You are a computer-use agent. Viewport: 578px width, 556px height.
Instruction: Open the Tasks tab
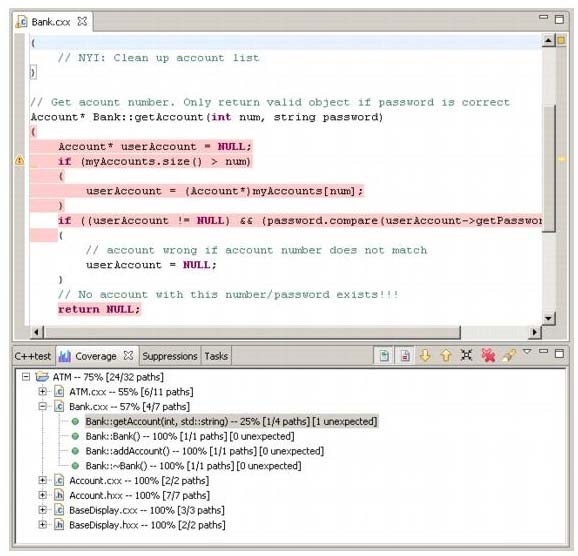click(x=216, y=356)
